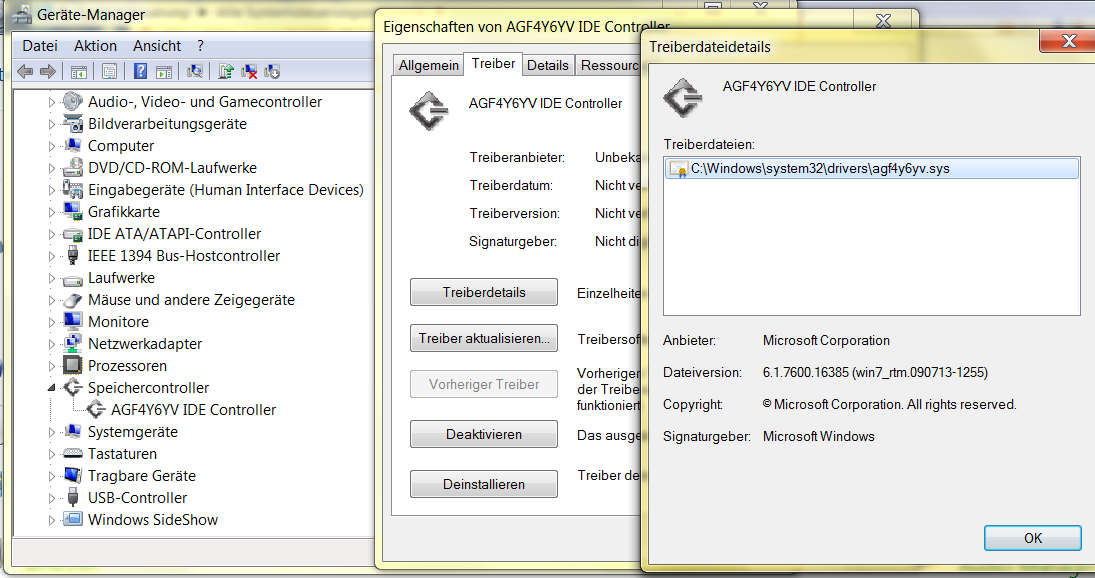1095x578 pixels.
Task: Click the Tragbare Geräte device icon
Action: coord(73,475)
